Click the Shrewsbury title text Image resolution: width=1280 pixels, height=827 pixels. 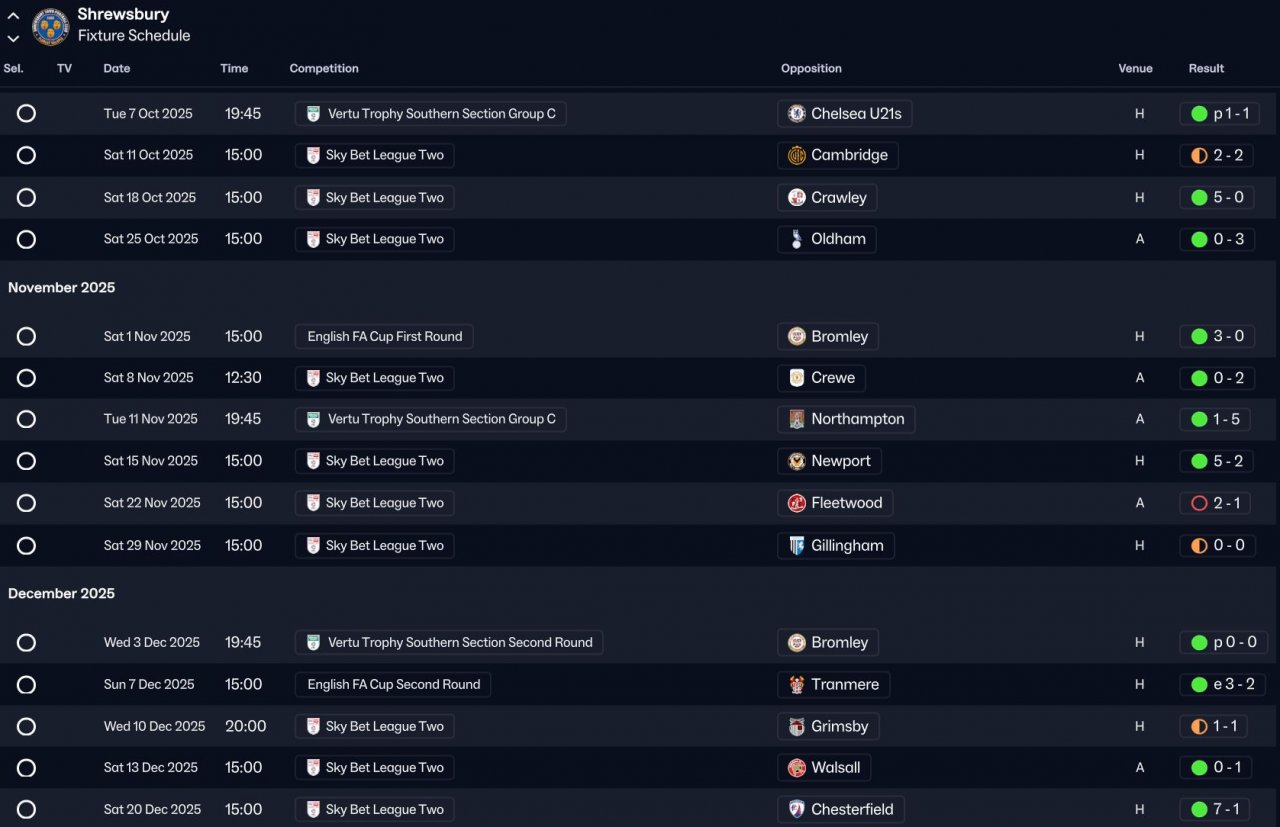123,14
